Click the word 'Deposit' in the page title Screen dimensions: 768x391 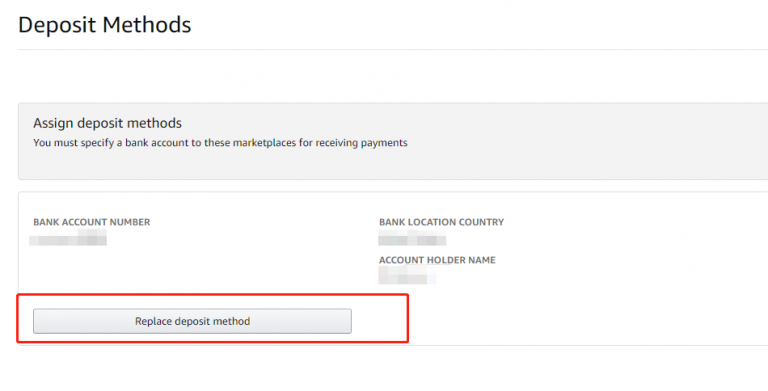[56, 25]
